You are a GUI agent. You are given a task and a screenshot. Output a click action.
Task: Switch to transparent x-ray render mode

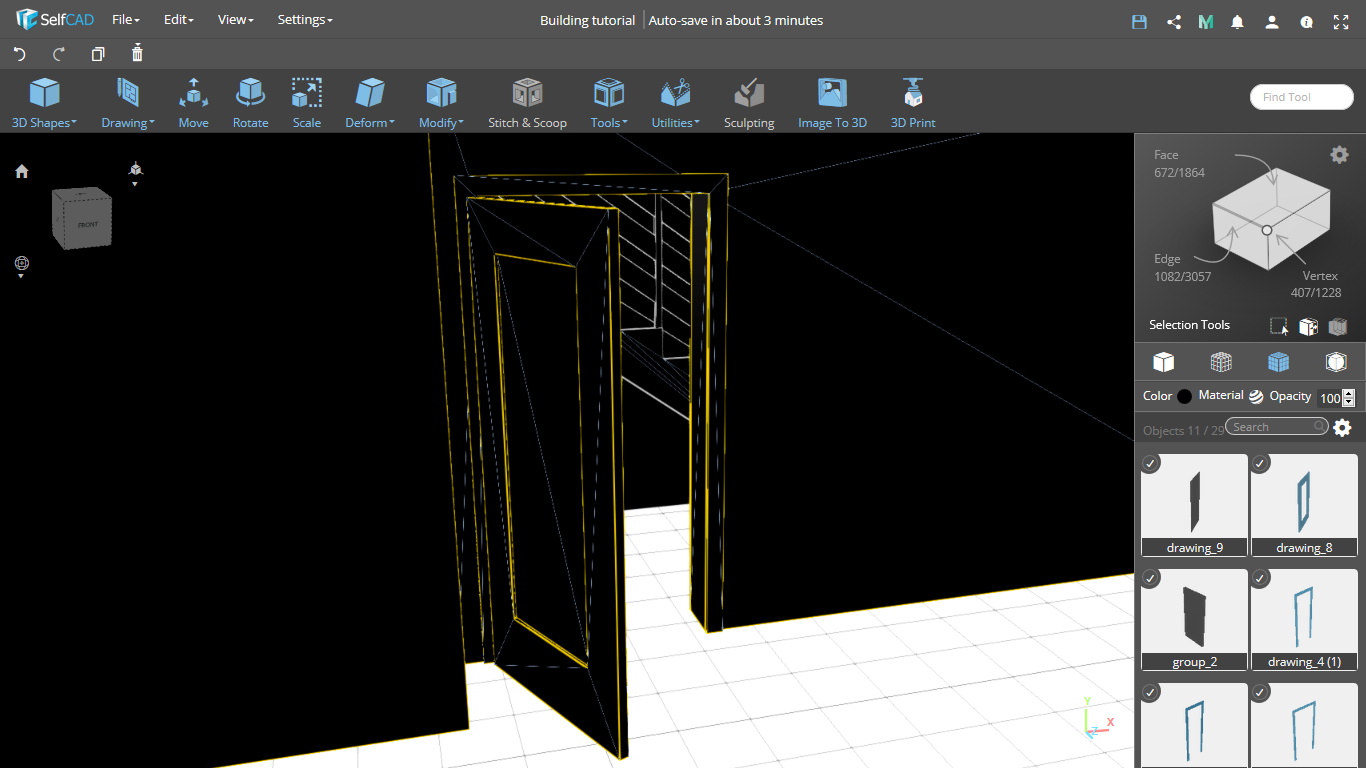[x=1336, y=362]
